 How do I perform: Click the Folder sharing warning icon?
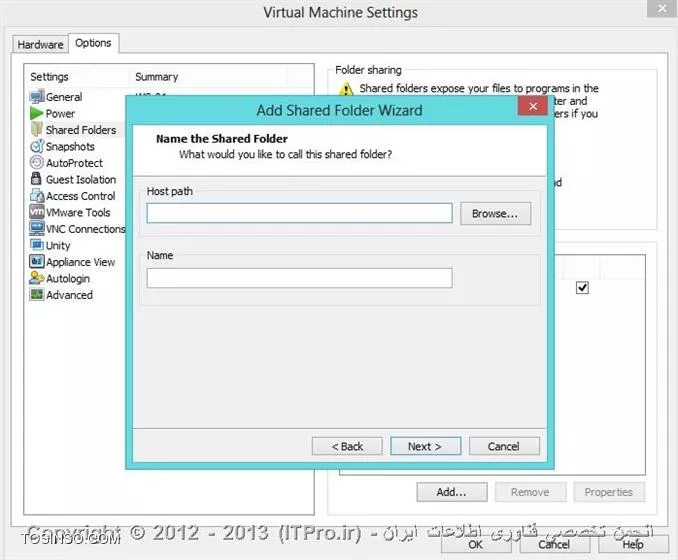coord(346,89)
